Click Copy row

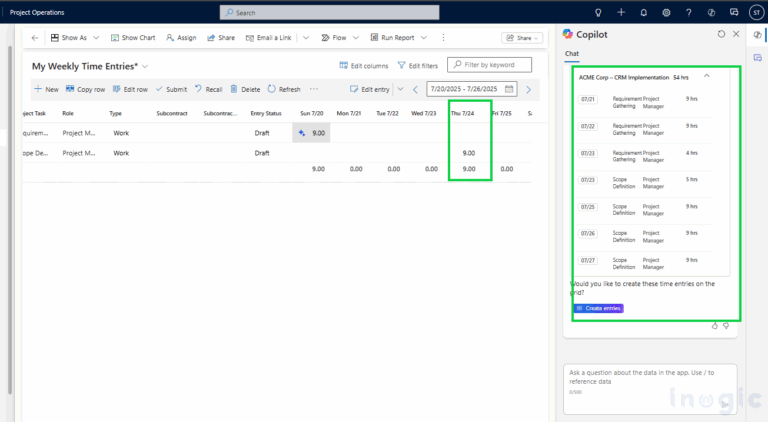point(85,89)
